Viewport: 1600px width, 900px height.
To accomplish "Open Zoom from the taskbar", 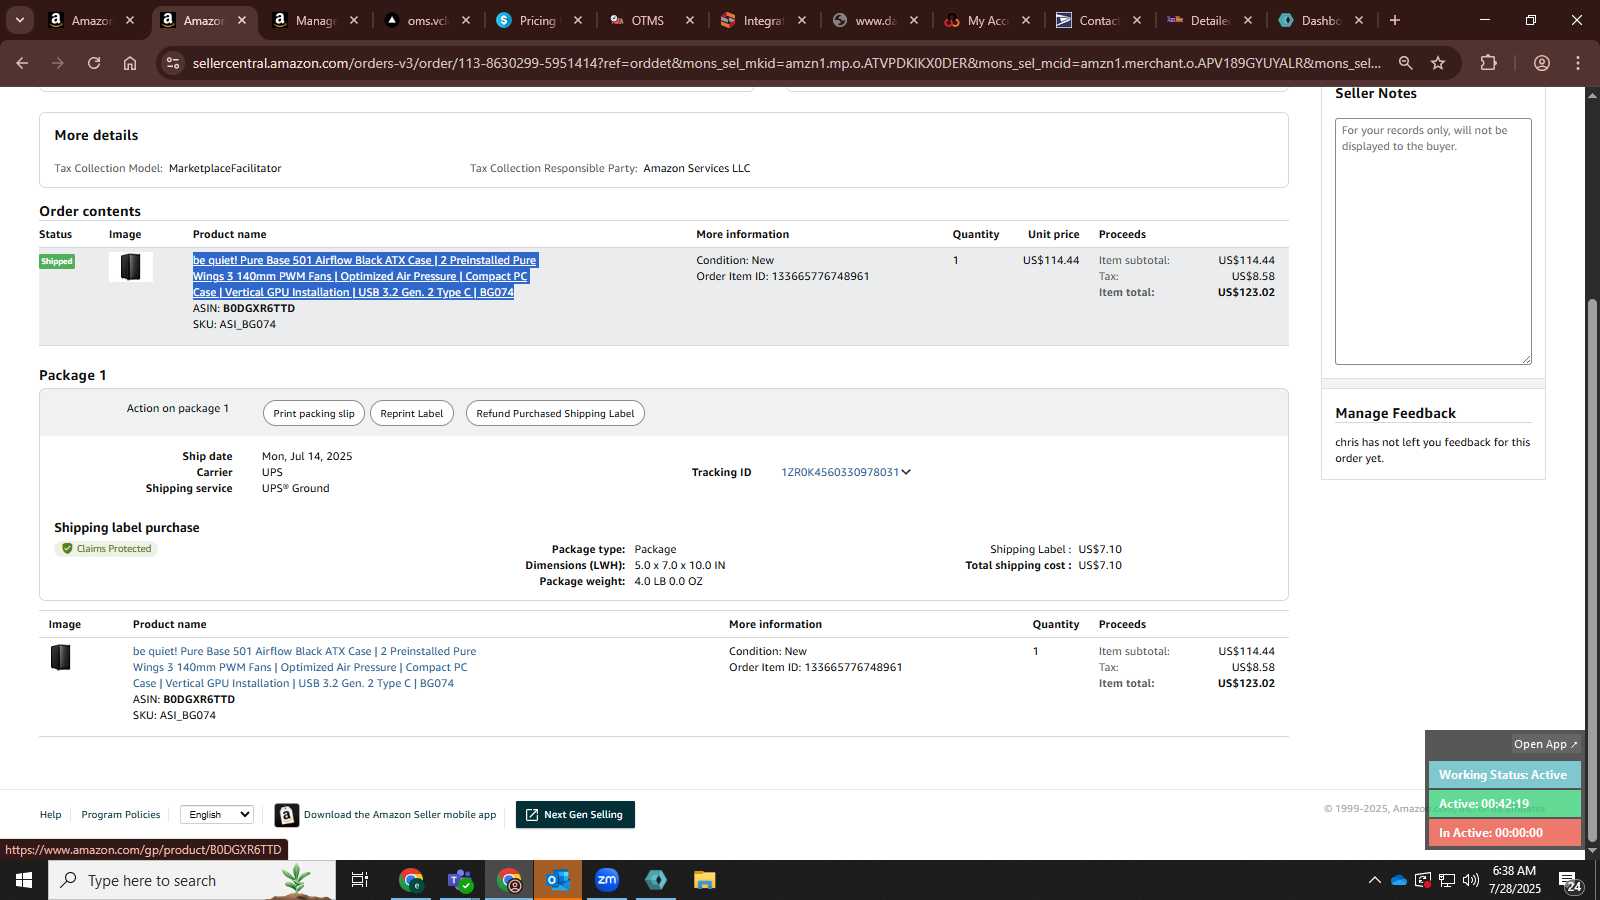I will pos(607,880).
